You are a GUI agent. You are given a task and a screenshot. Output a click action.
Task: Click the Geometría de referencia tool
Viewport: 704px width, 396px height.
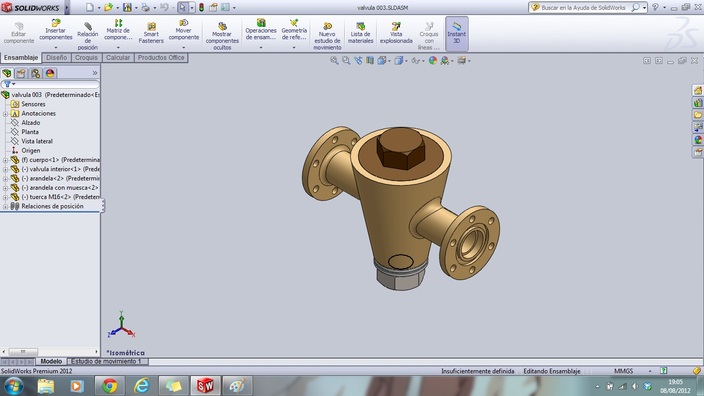(294, 30)
